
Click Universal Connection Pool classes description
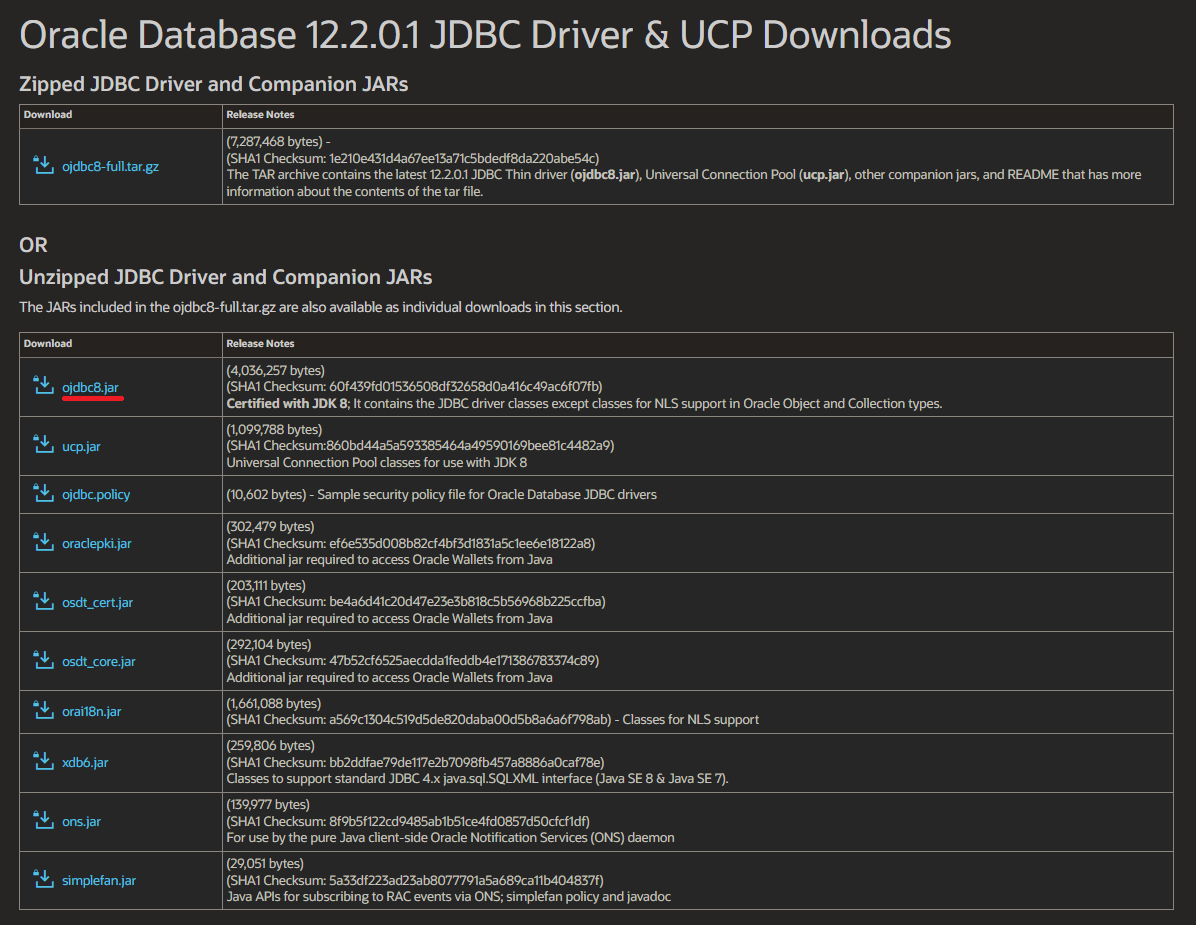377,462
